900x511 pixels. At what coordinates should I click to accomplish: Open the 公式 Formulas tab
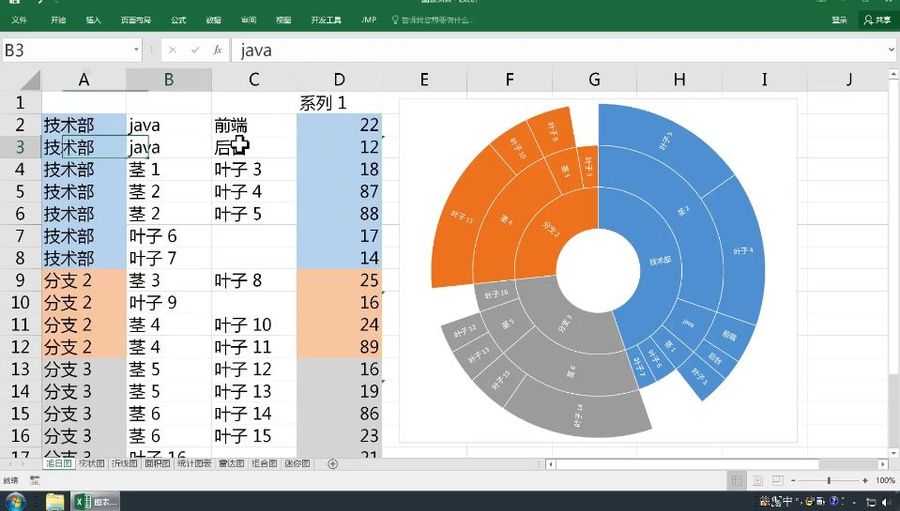pos(179,20)
